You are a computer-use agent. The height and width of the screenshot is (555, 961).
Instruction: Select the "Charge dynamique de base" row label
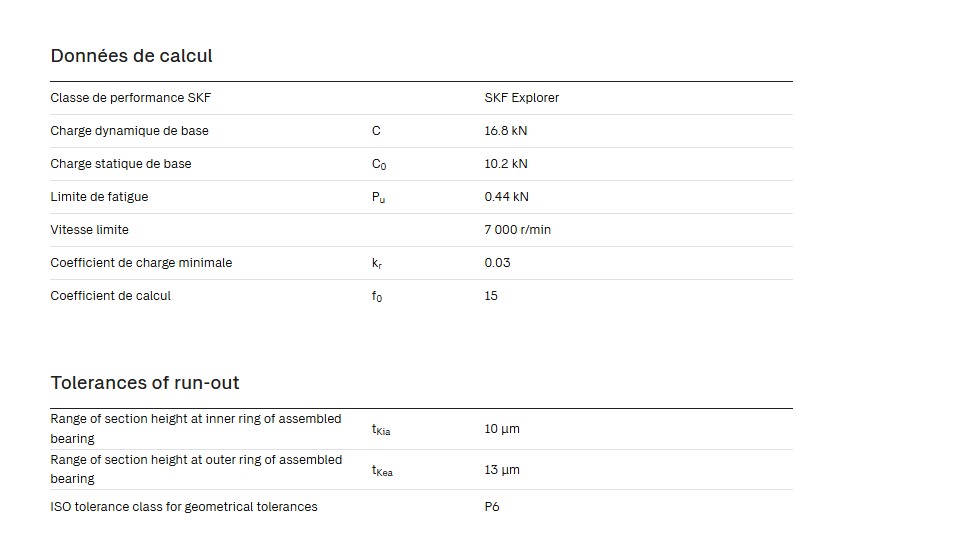(x=129, y=131)
